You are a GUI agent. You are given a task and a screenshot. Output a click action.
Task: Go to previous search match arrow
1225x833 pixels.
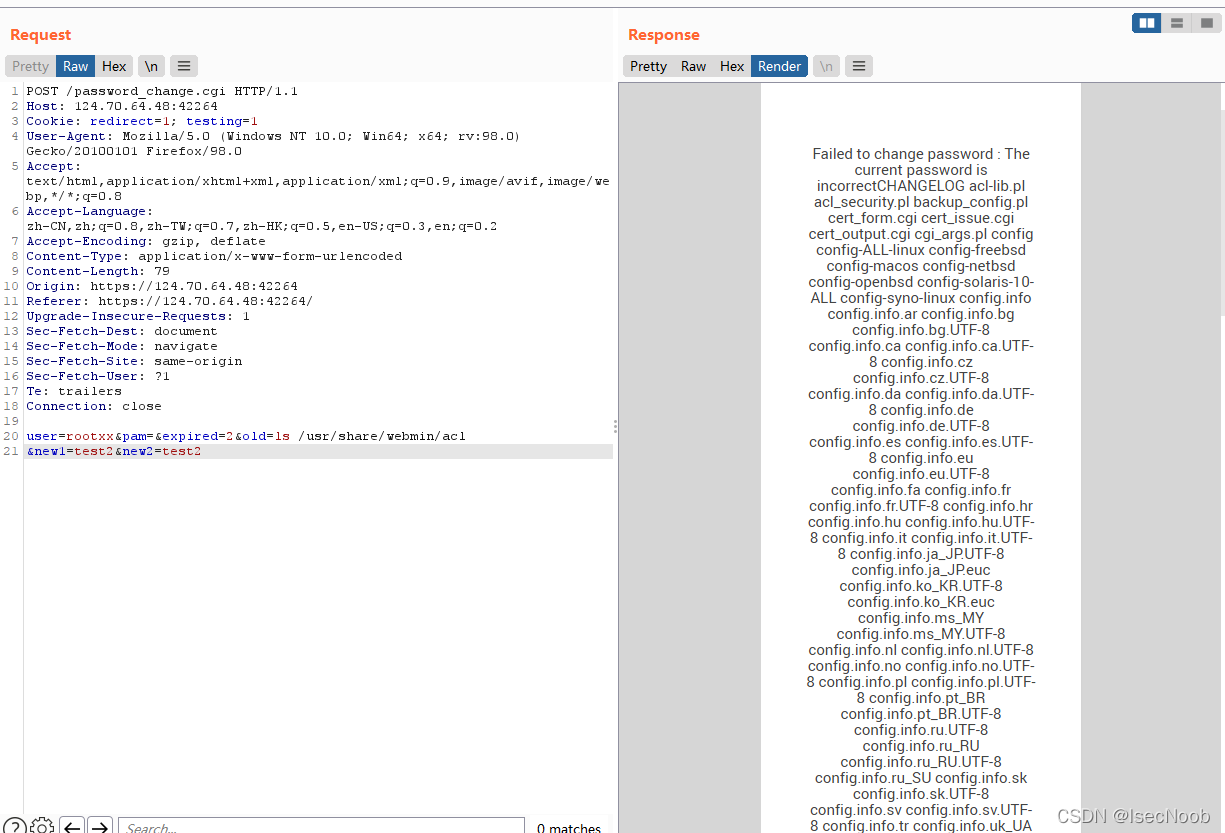72,826
